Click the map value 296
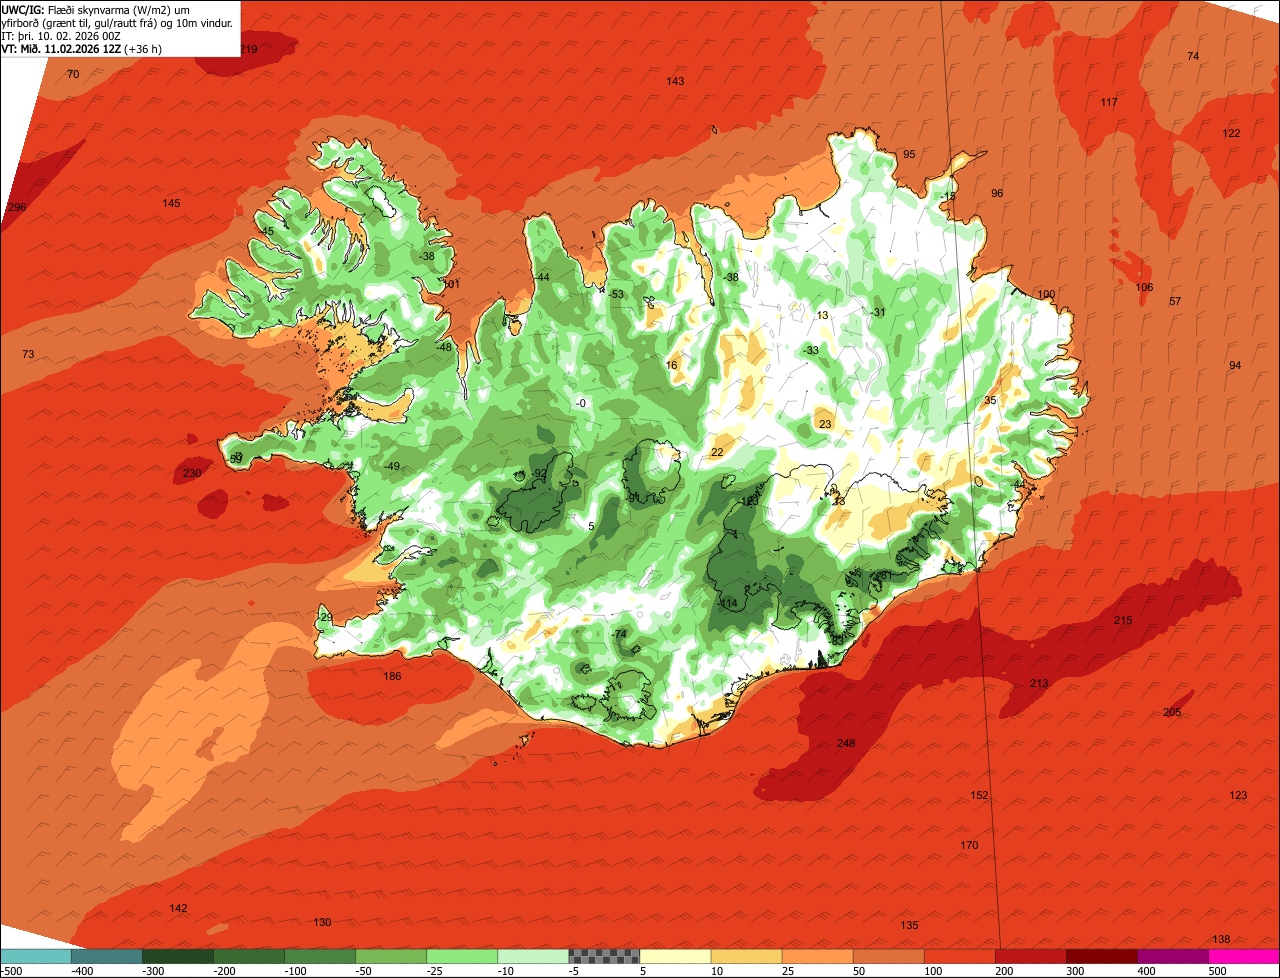Image resolution: width=1280 pixels, height=978 pixels. click(x=16, y=207)
